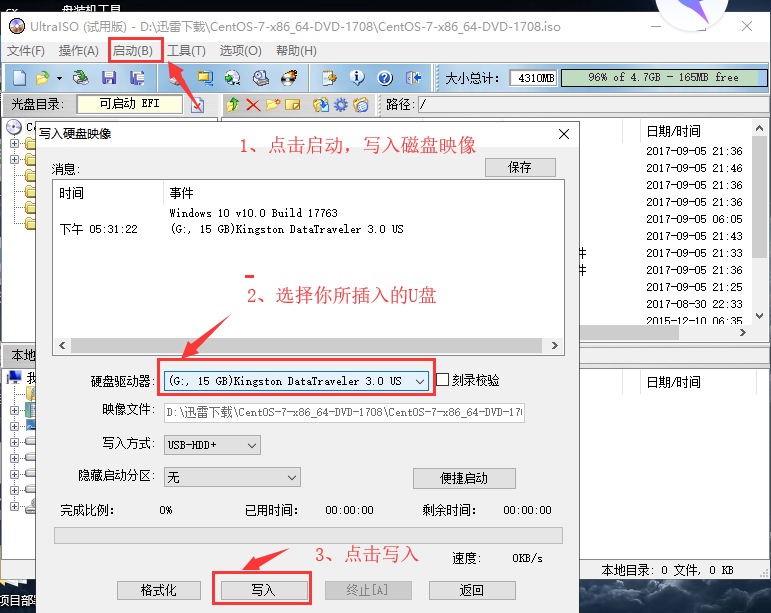Screen dimensions: 771x613
Task: Click the 返回 button
Action: click(472, 590)
